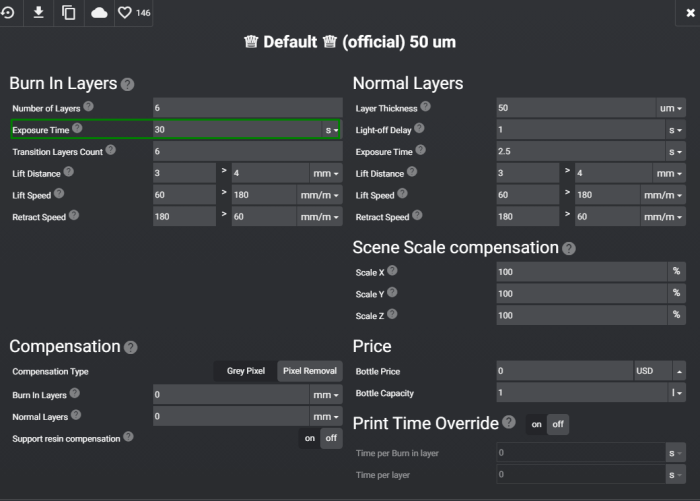The width and height of the screenshot is (700, 501).
Task: Open Layer Thickness unit dropdown (um)
Action: [671, 108]
